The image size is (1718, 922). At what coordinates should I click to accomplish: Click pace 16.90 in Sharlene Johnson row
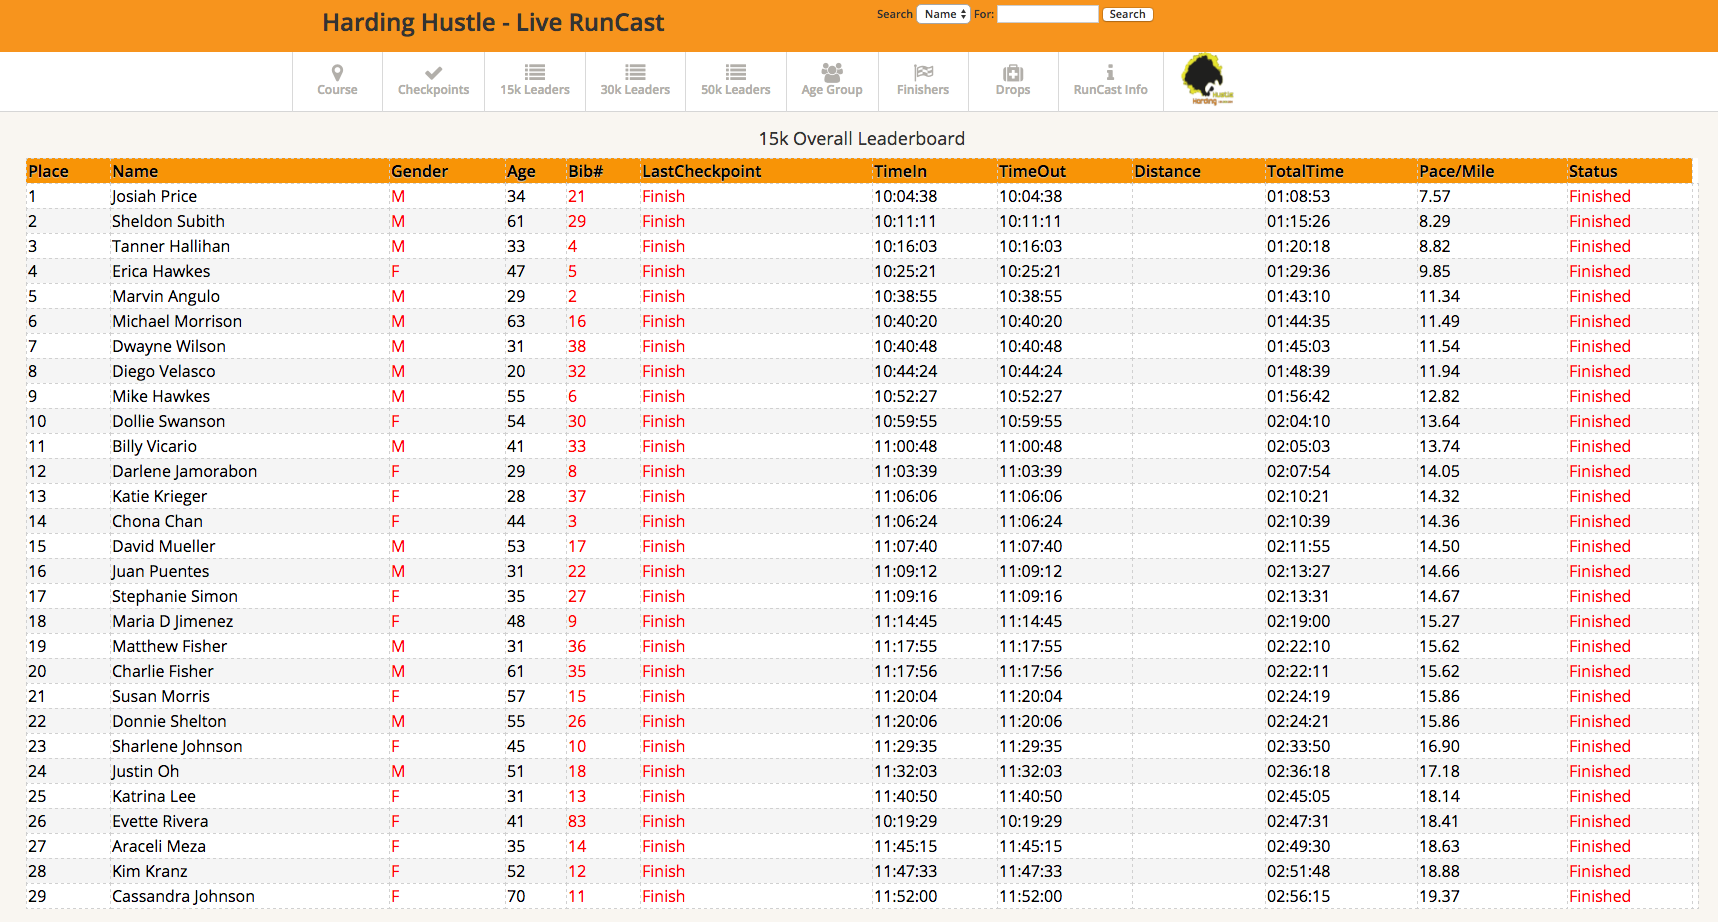1439,746
